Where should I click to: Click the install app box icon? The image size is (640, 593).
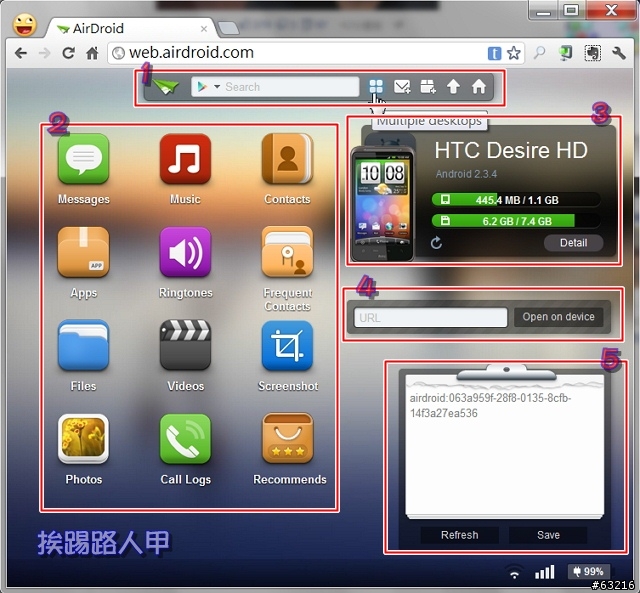coord(428,86)
